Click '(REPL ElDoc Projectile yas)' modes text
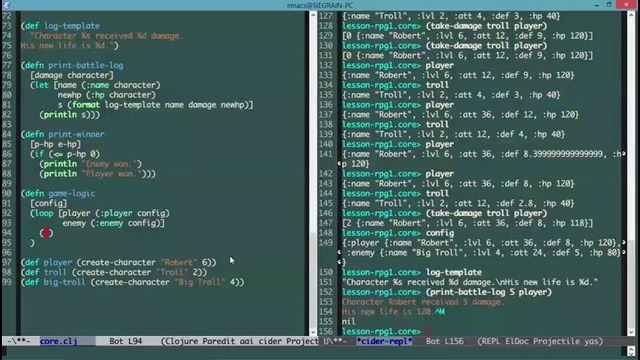640x360 pixels. coord(540,341)
